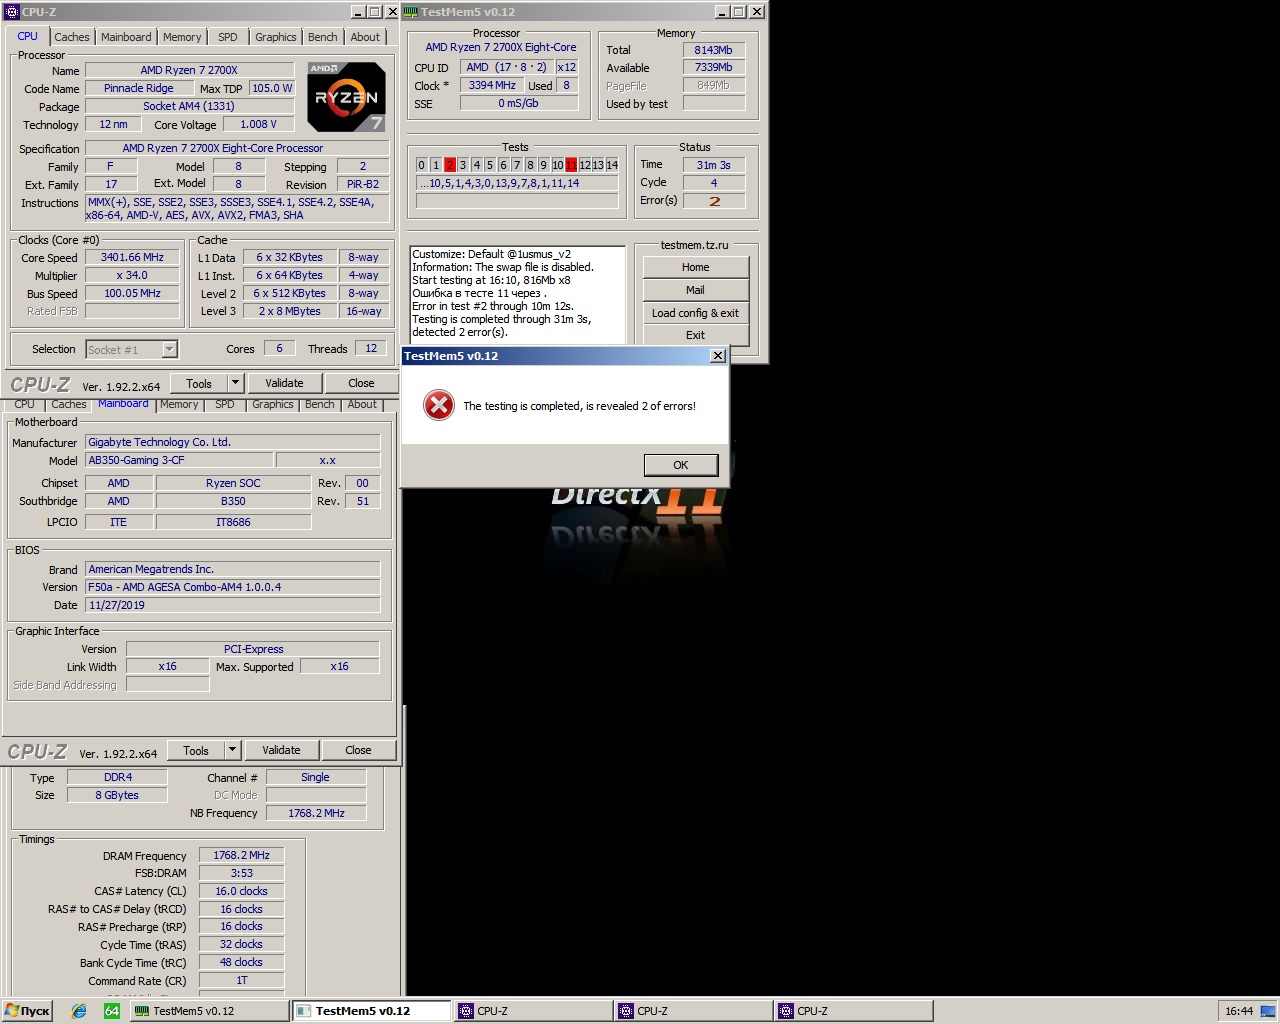
Task: Click the Multiplier value x 34.0
Action: coord(132,275)
